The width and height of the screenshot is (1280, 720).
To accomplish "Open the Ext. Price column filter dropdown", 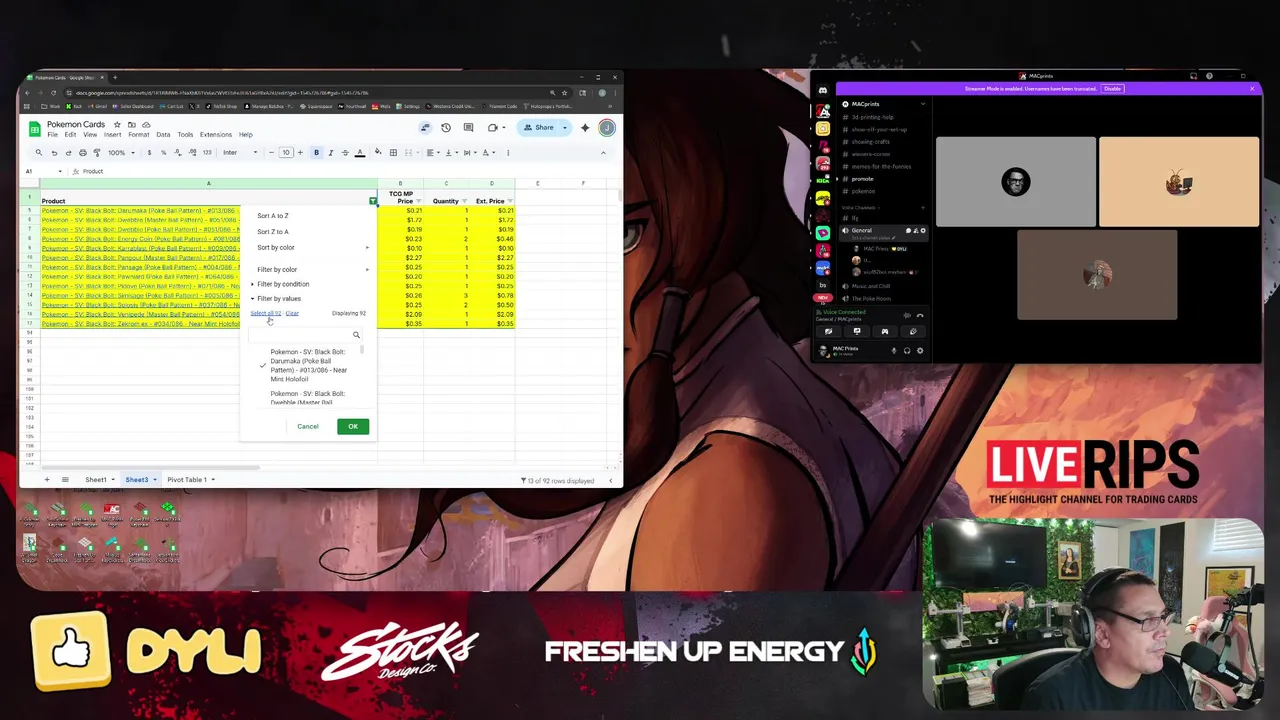I will [510, 201].
